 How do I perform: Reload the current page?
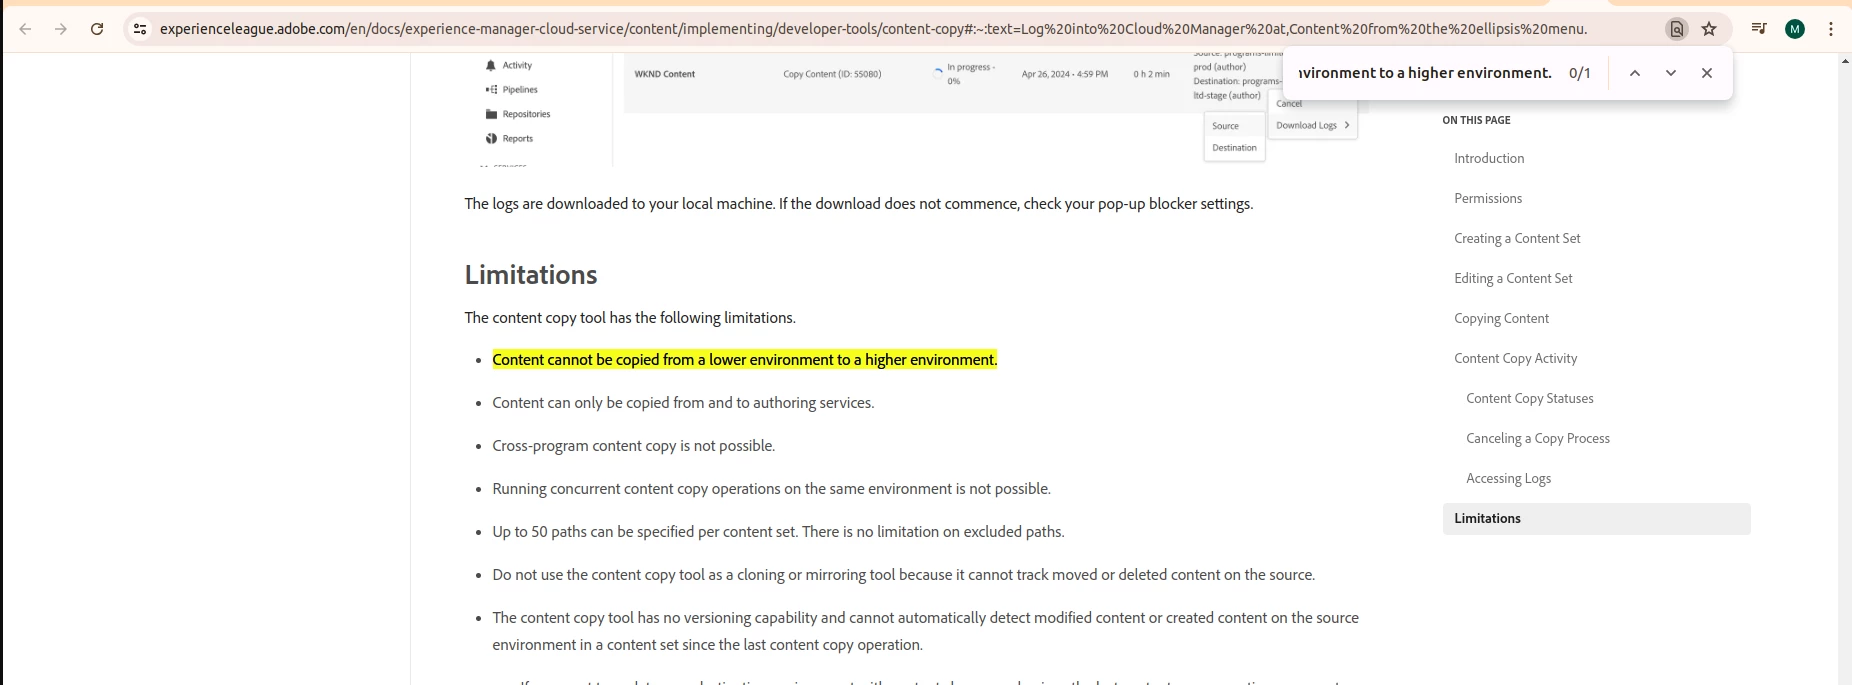pos(97,29)
